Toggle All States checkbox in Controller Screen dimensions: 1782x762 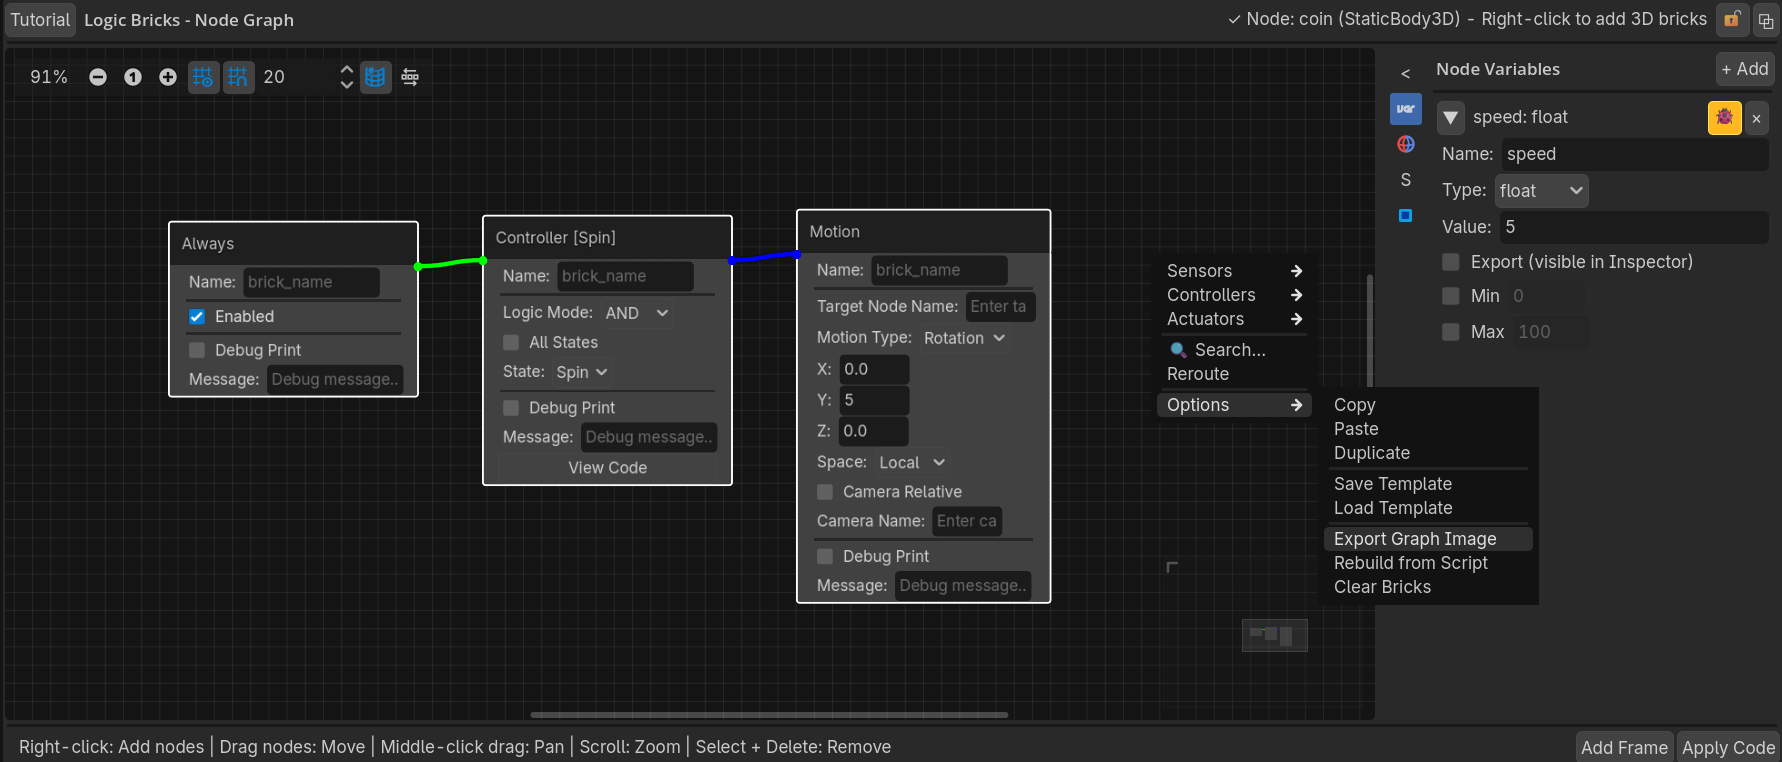[511, 342]
